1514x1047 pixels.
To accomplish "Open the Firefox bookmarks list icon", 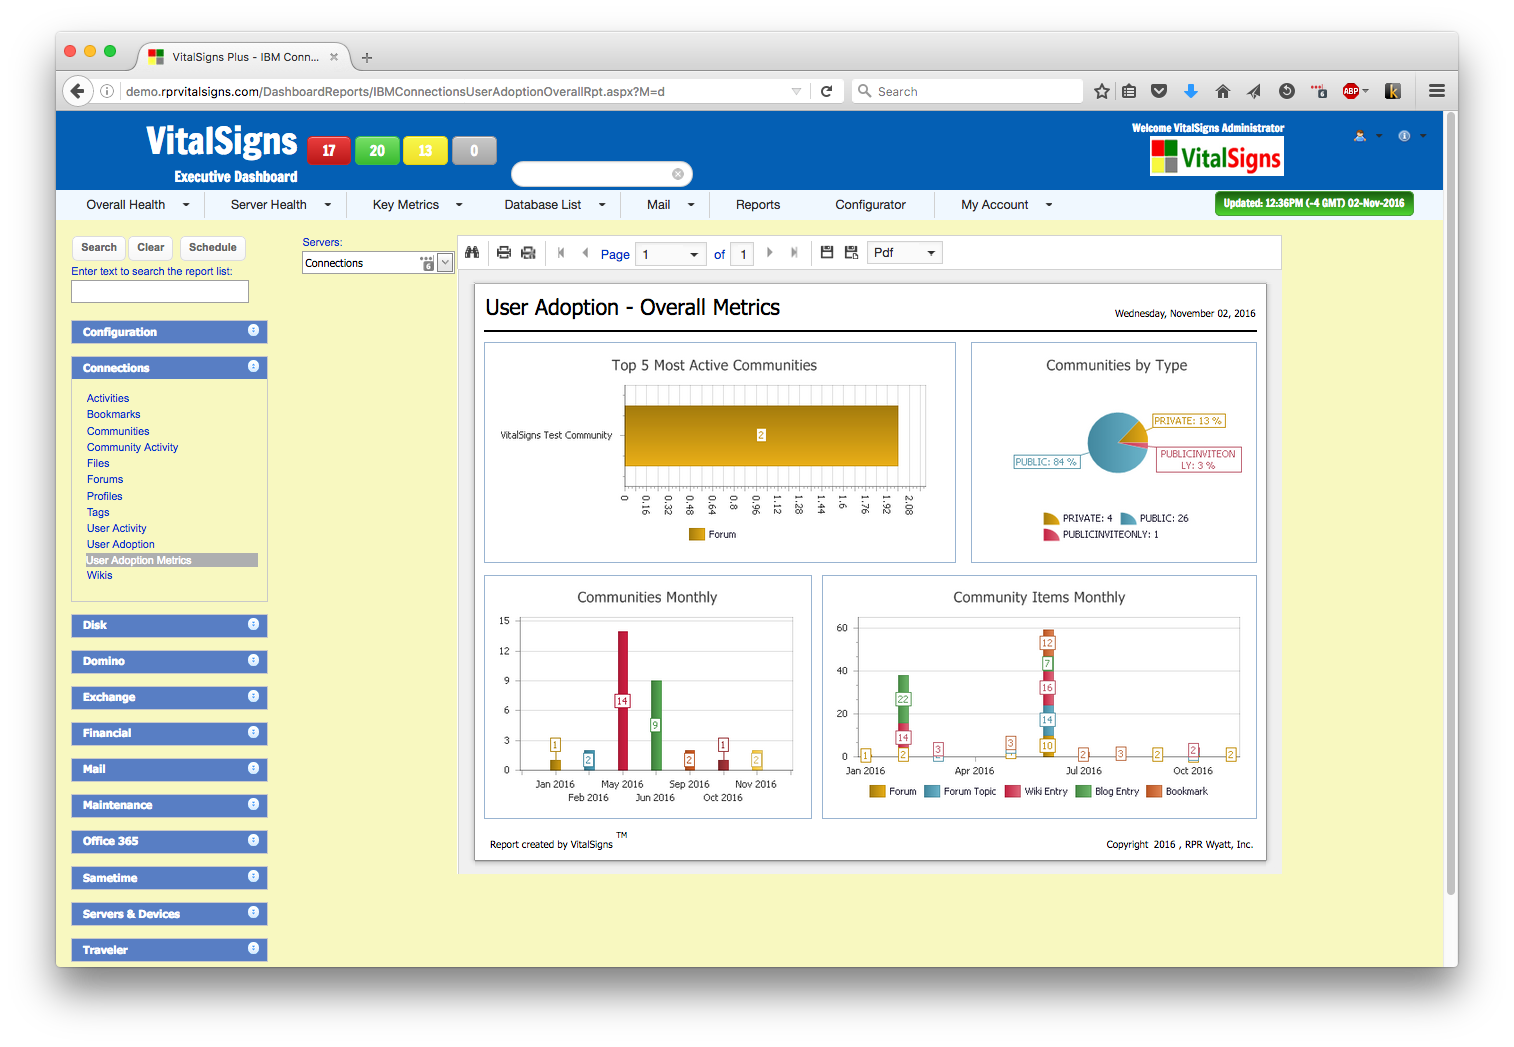I will point(1129,91).
